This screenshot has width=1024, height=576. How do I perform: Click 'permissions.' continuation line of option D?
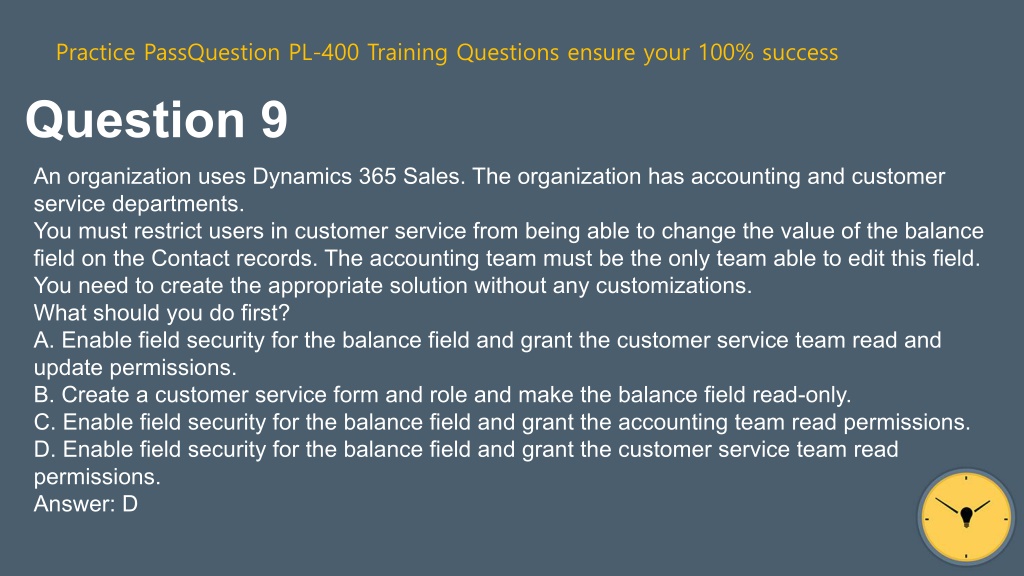(x=97, y=476)
